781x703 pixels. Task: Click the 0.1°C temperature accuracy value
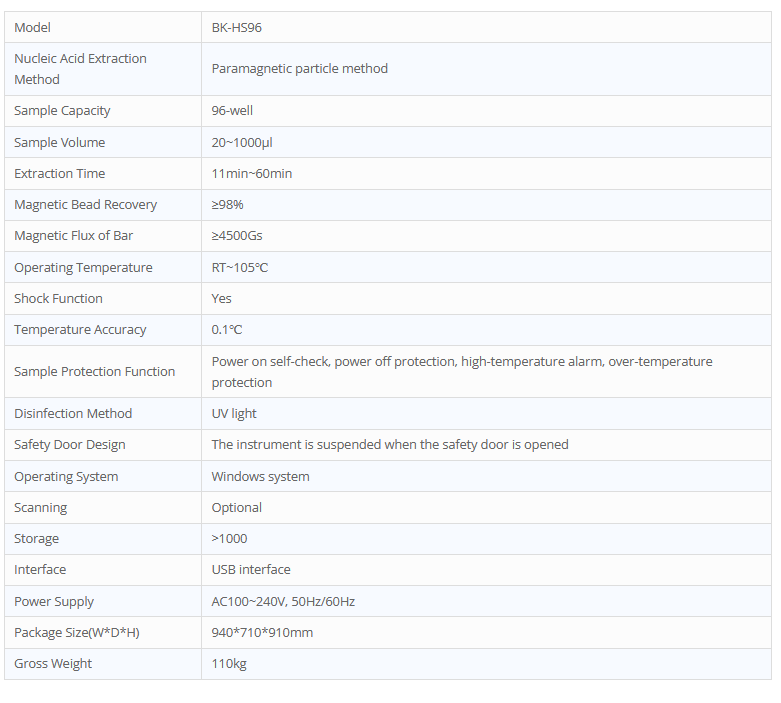click(x=227, y=330)
